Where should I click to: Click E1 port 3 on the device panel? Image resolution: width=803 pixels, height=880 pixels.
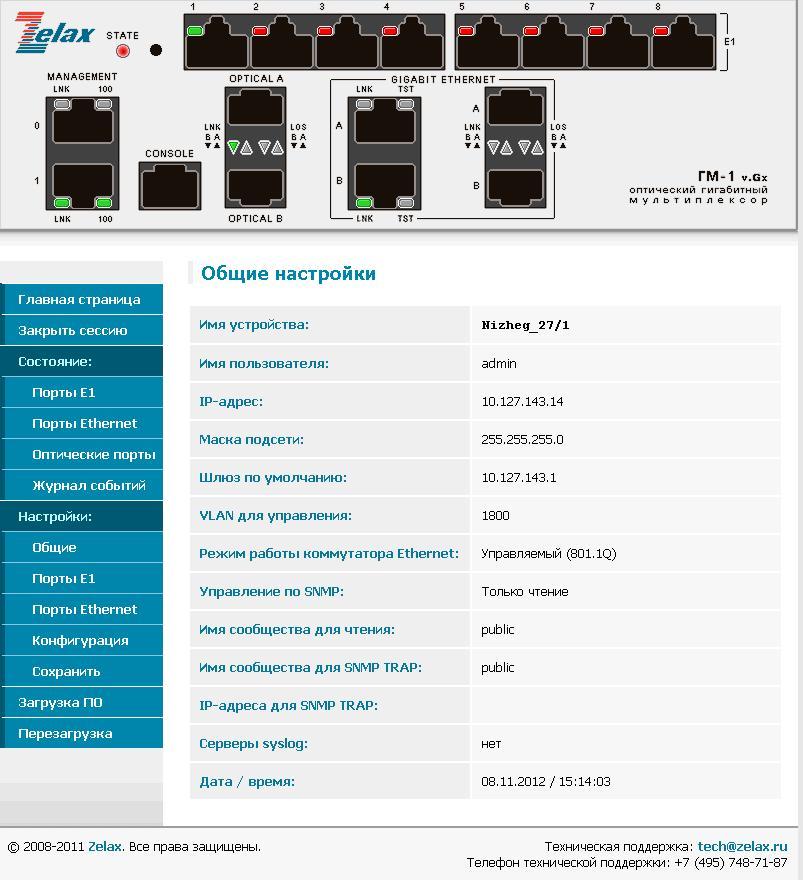click(x=347, y=43)
